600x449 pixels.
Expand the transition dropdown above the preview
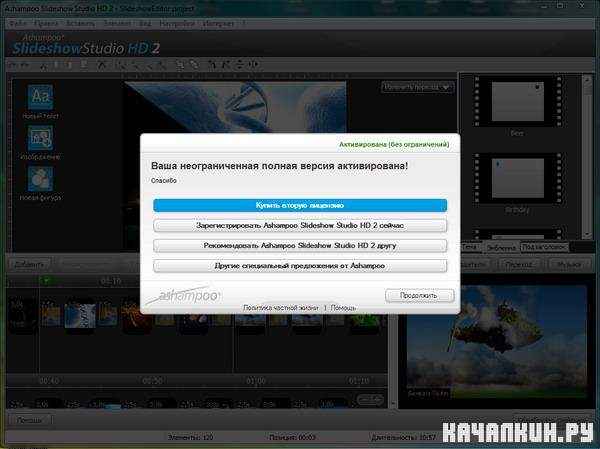pos(418,87)
